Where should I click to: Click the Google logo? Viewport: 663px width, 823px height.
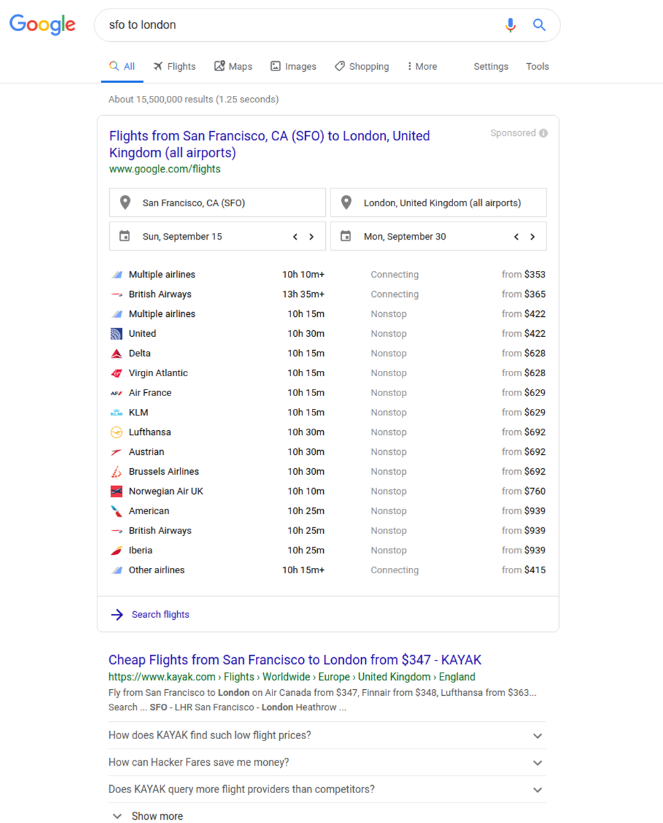coord(43,25)
